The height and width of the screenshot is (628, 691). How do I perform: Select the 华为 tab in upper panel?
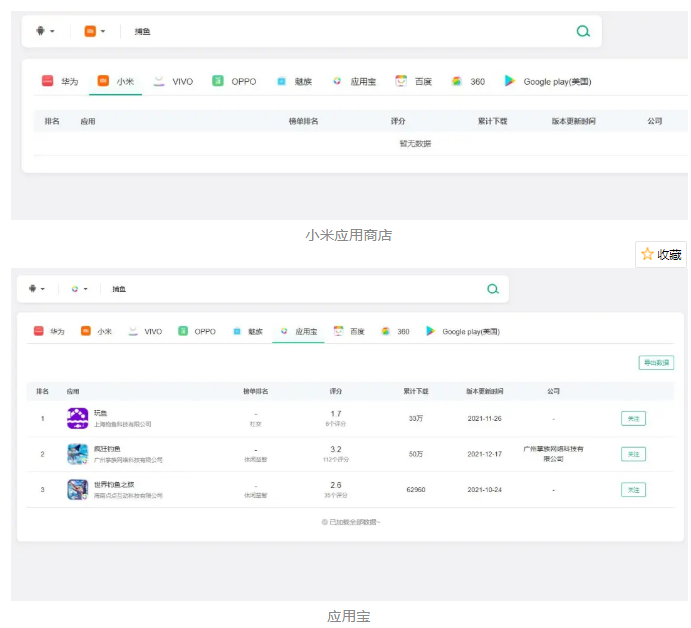(x=59, y=82)
